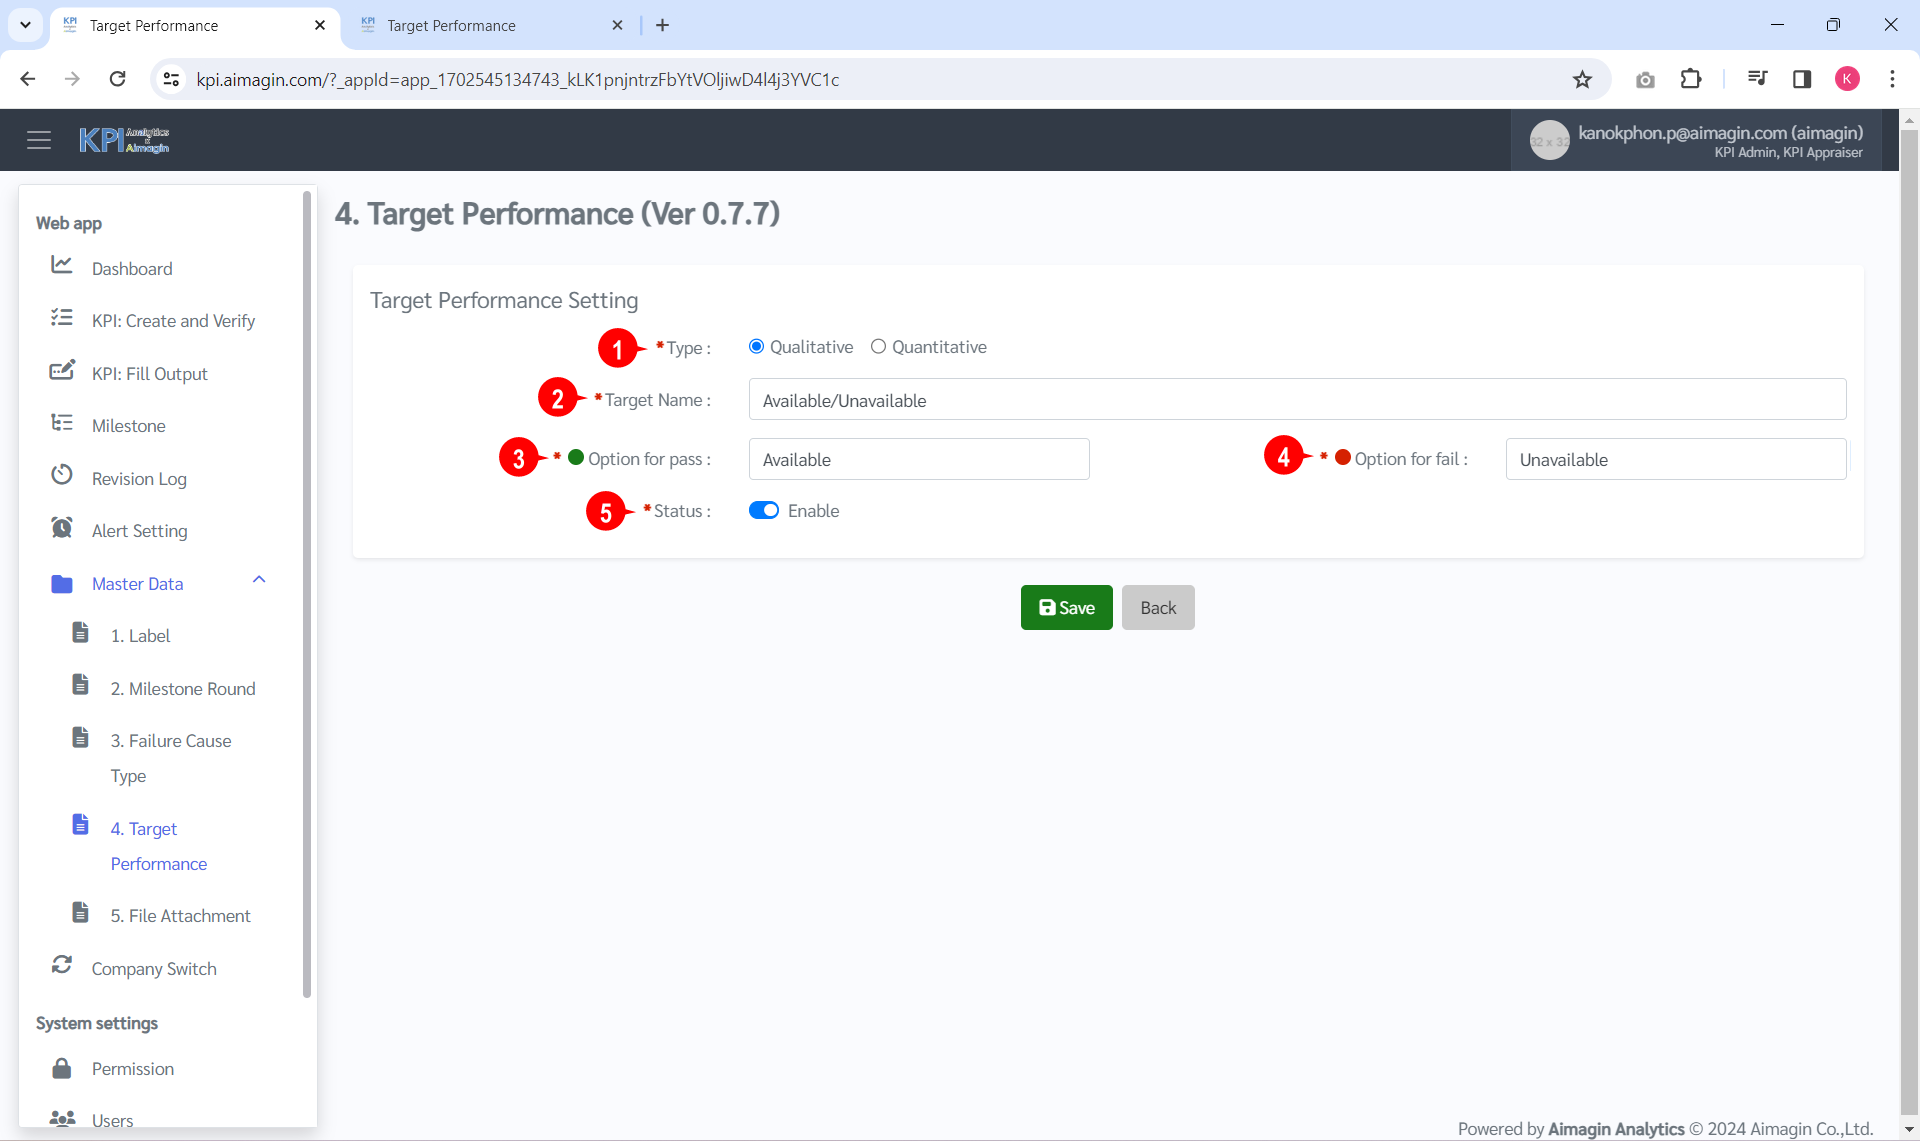Image resolution: width=1920 pixels, height=1141 pixels.
Task: Select KPI: Create and Verify
Action: pyautogui.click(x=173, y=320)
